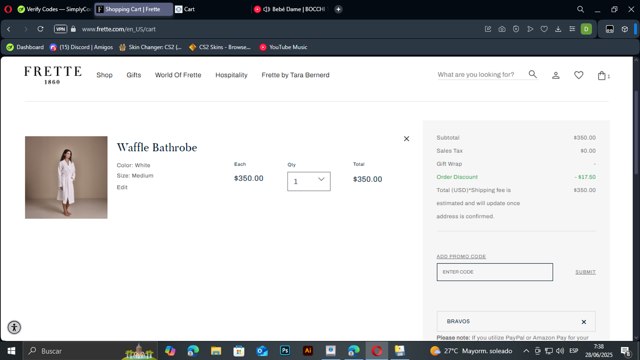
Task: Switch to Shopping Cart Frette tab
Action: point(133,9)
